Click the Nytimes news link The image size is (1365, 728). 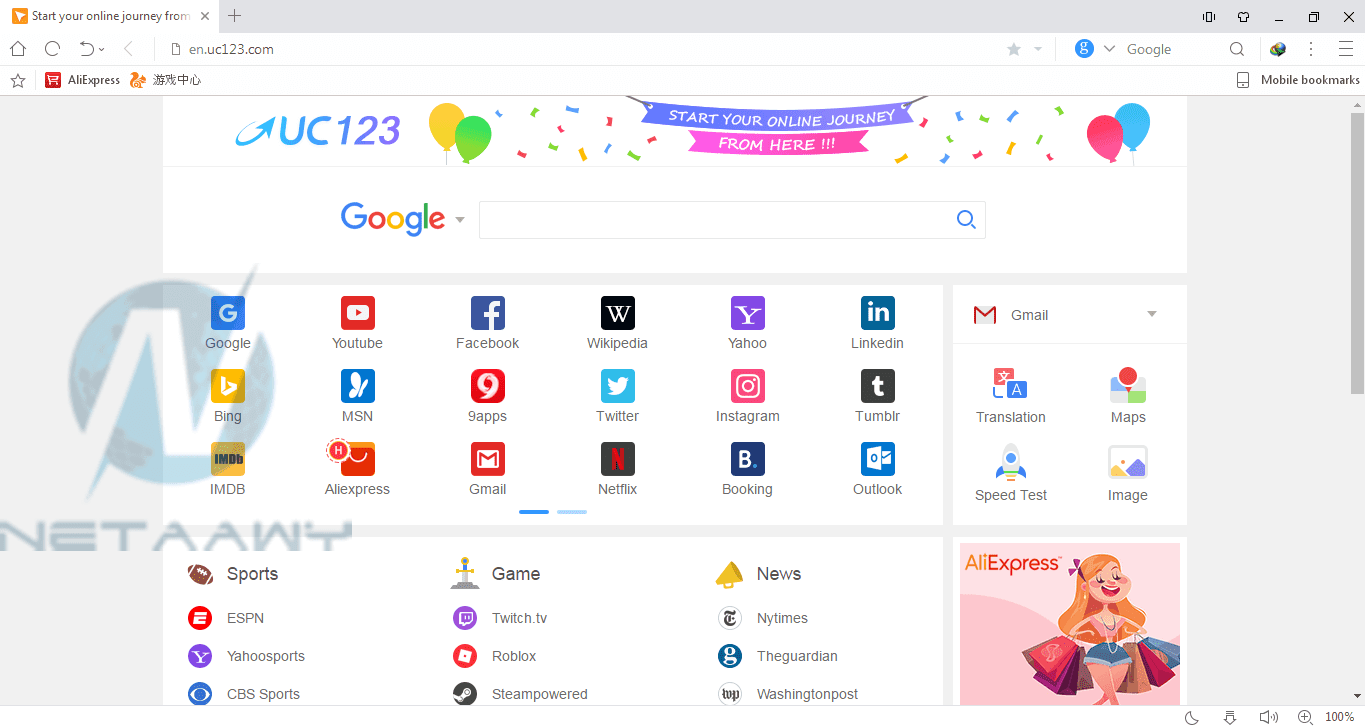(782, 618)
